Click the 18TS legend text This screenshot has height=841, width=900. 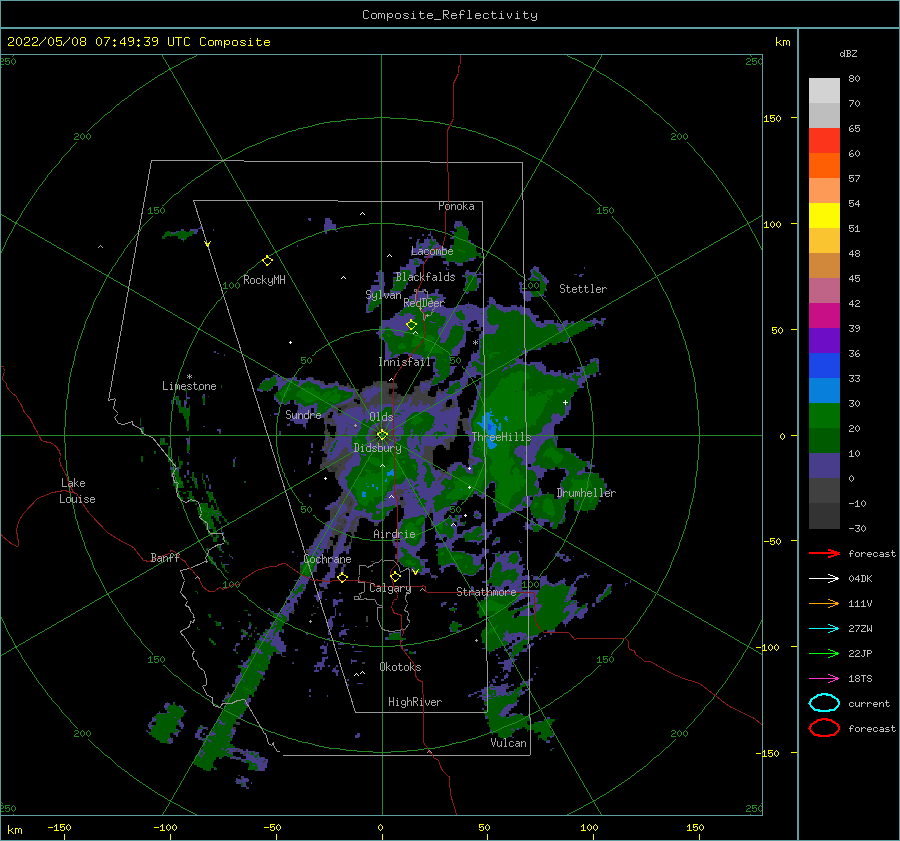pos(860,679)
